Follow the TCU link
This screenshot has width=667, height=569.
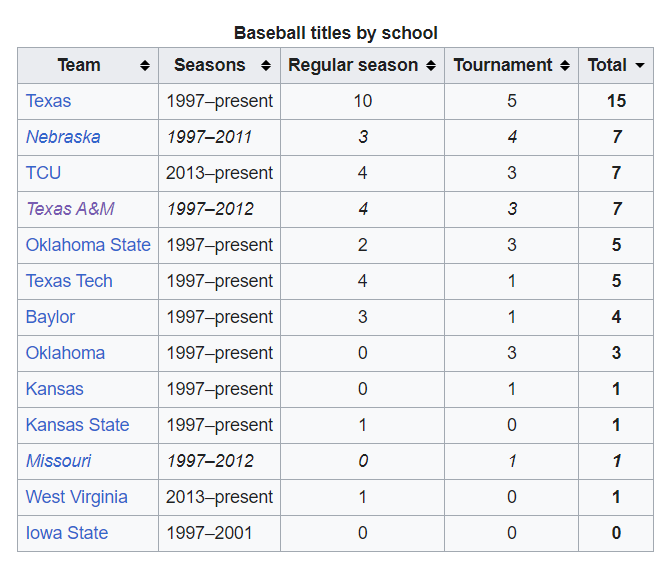43,173
